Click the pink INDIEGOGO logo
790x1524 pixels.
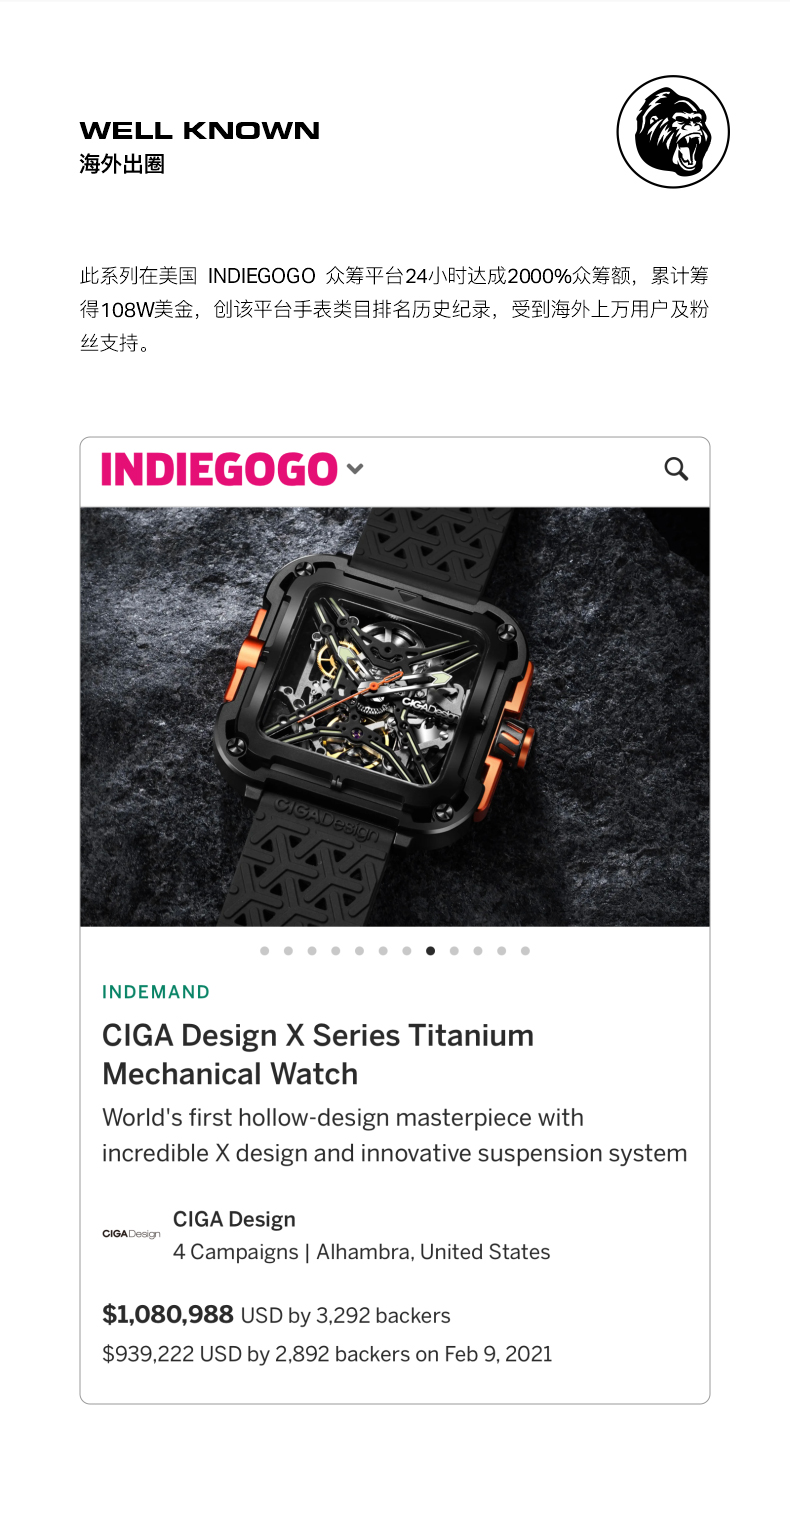tap(219, 469)
